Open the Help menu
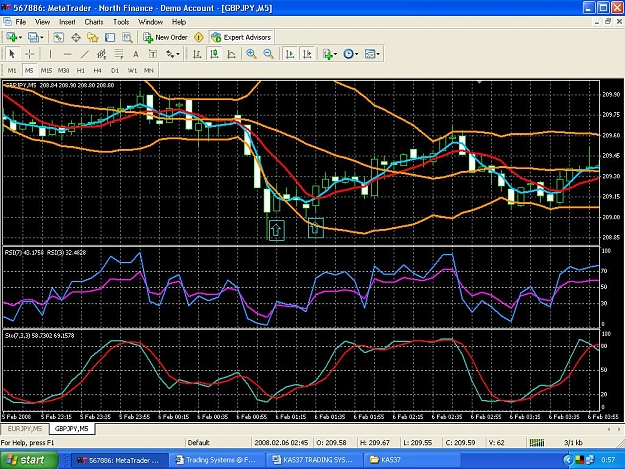This screenshot has height=469, width=625. point(179,22)
